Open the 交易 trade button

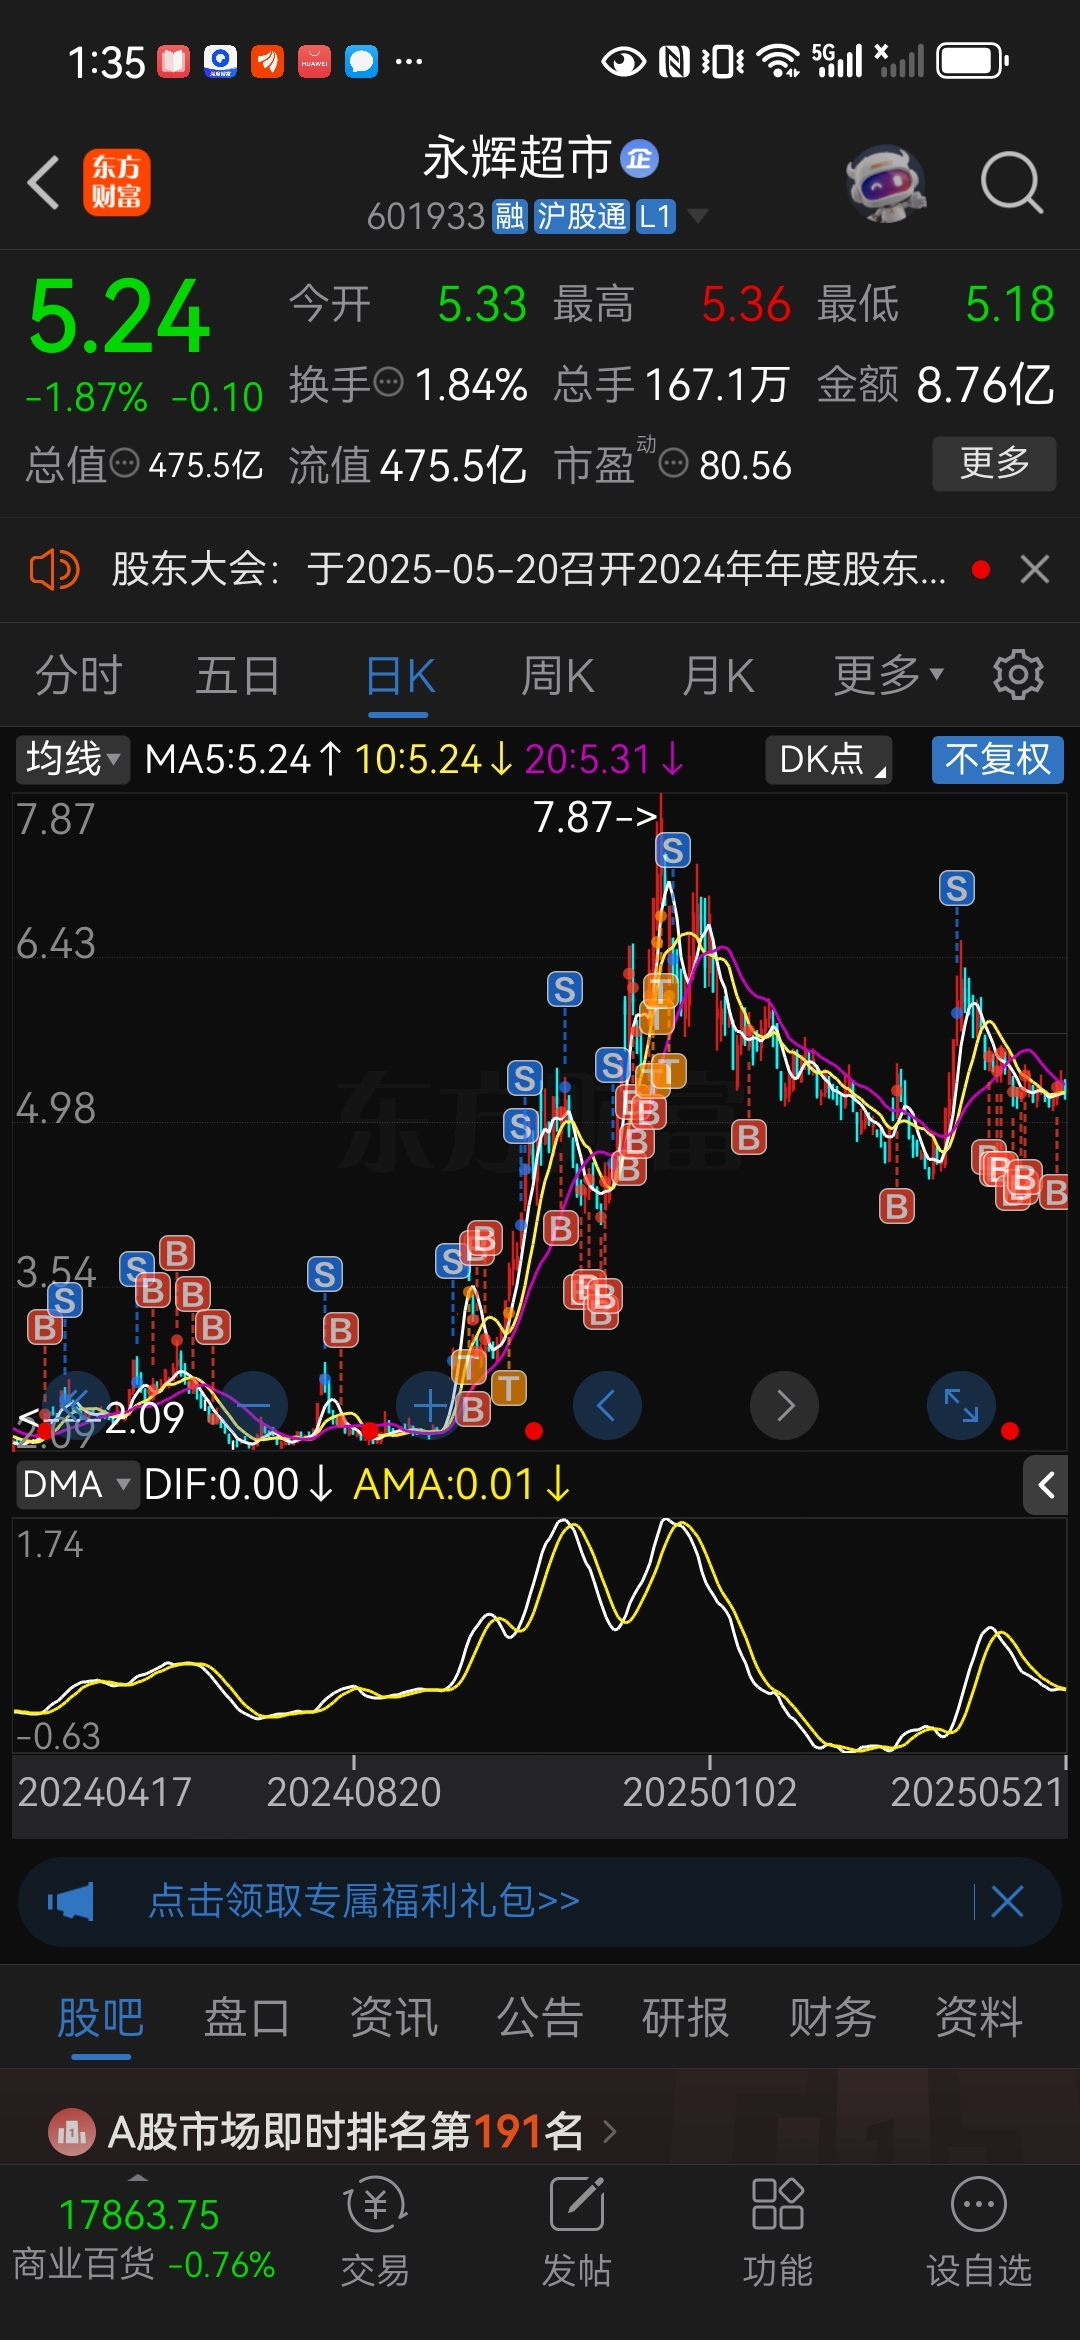click(x=375, y=2232)
